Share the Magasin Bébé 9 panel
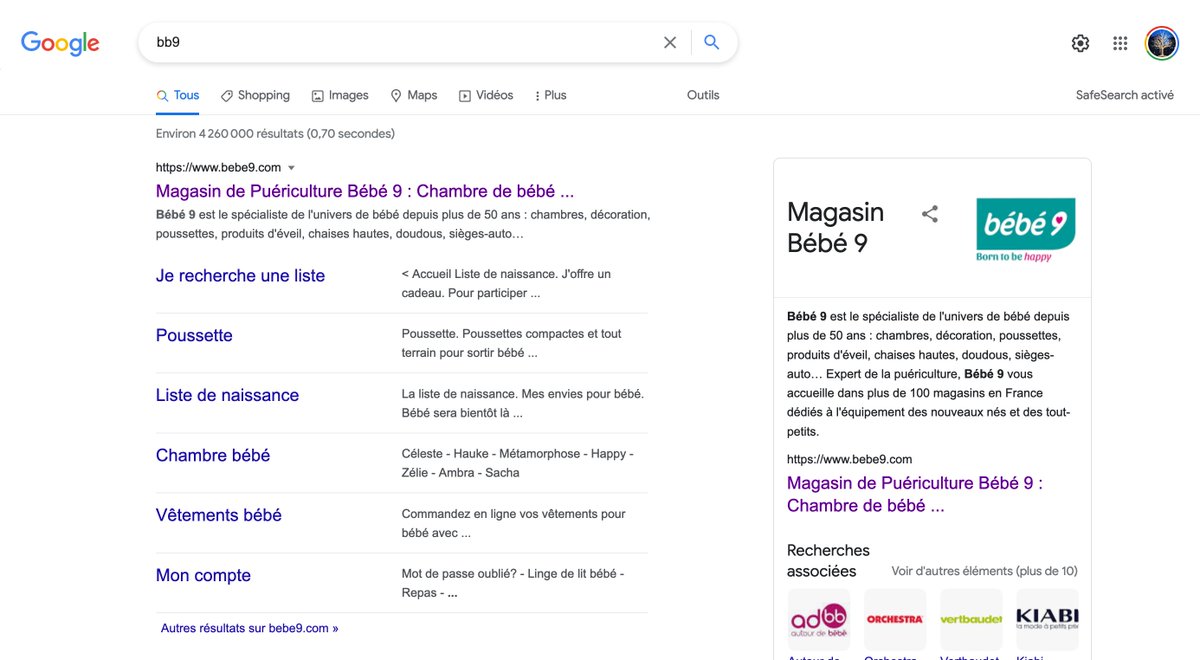 click(x=930, y=213)
